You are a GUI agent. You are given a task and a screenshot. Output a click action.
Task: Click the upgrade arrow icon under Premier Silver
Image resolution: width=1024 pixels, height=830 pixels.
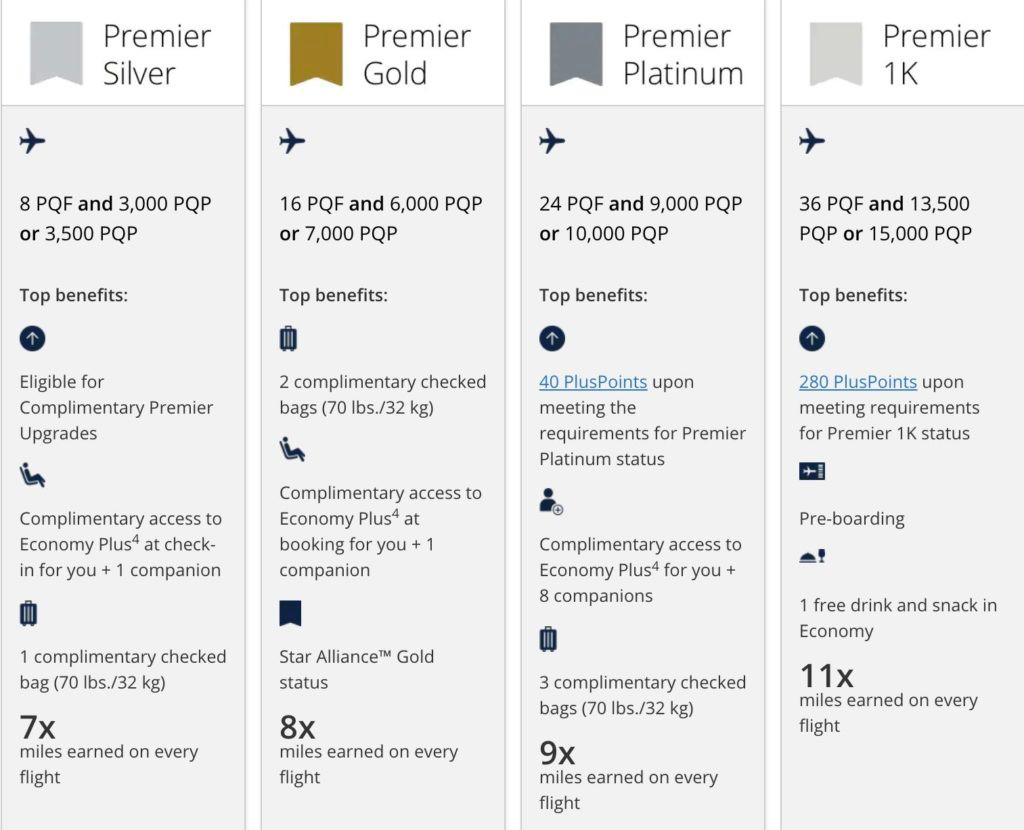point(32,339)
